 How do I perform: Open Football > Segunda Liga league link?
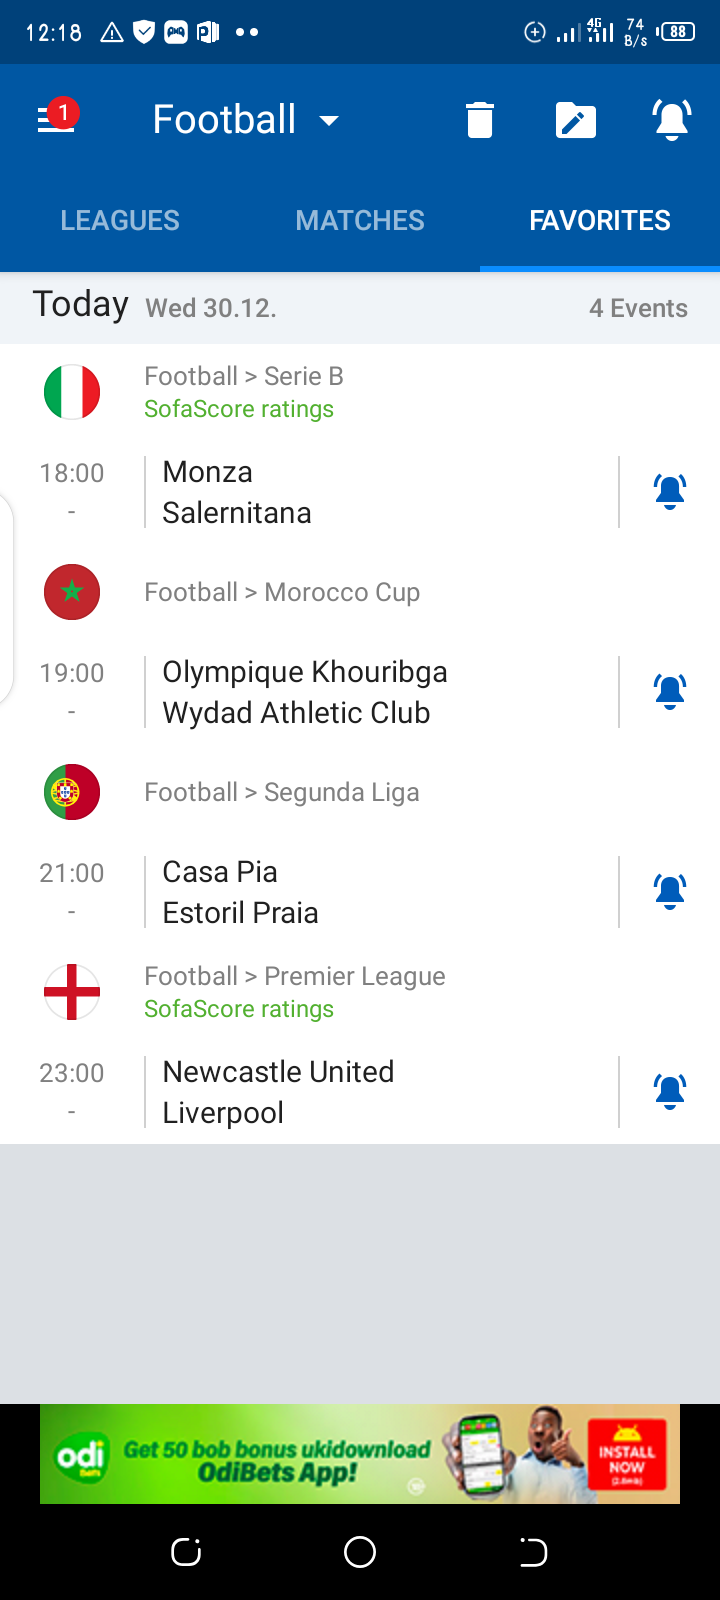(282, 792)
